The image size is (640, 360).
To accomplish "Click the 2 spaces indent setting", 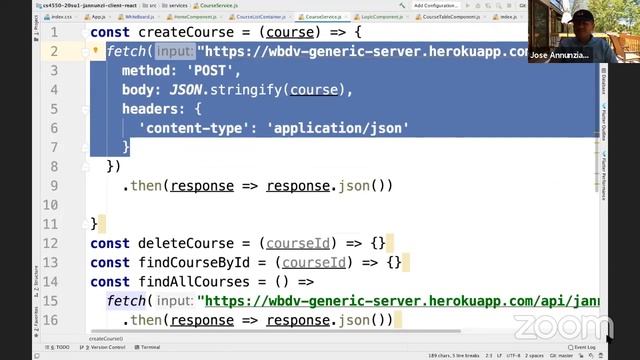I will click(x=534, y=356).
